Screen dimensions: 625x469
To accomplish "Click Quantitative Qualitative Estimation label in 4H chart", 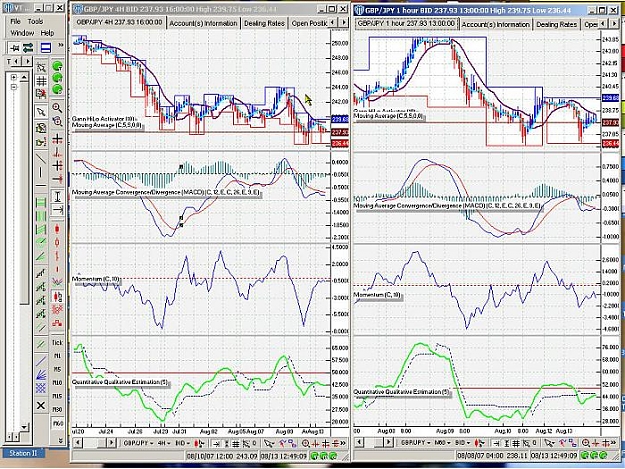I will click(120, 382).
